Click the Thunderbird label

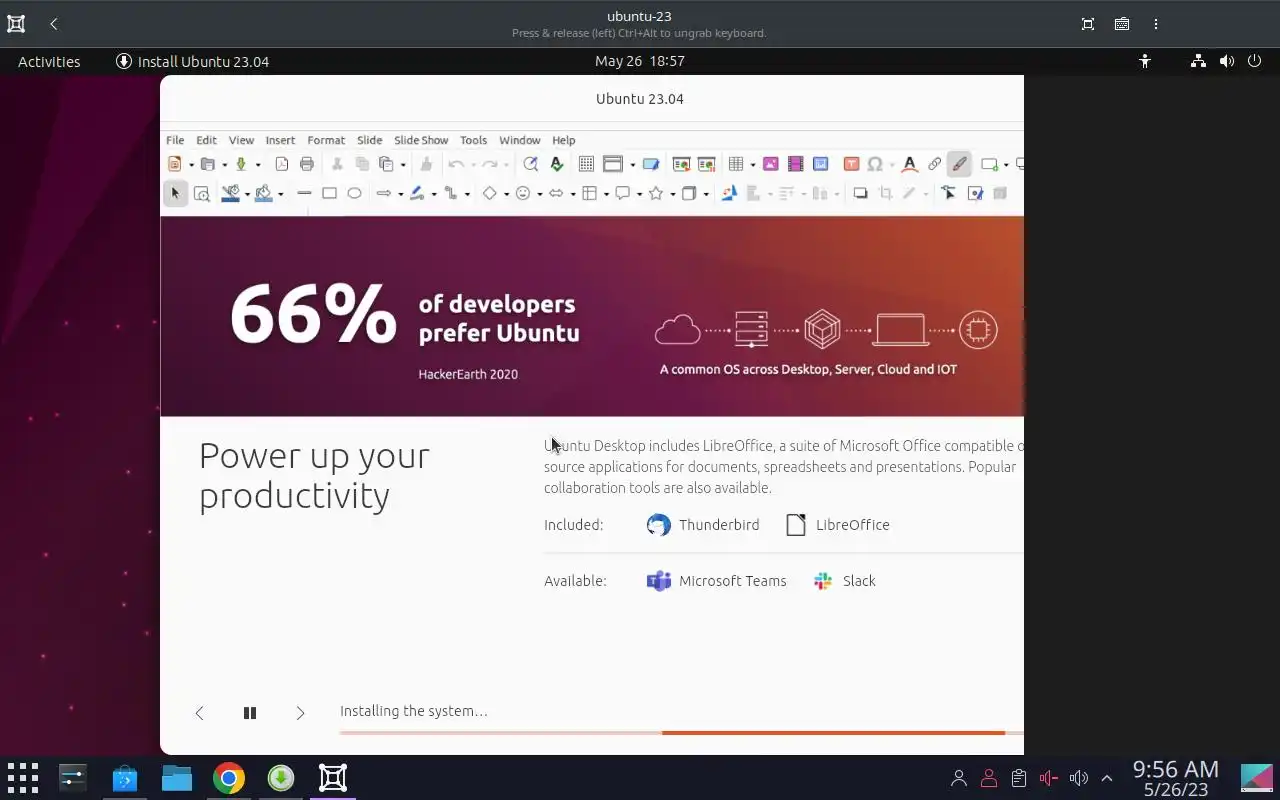pyautogui.click(x=719, y=525)
